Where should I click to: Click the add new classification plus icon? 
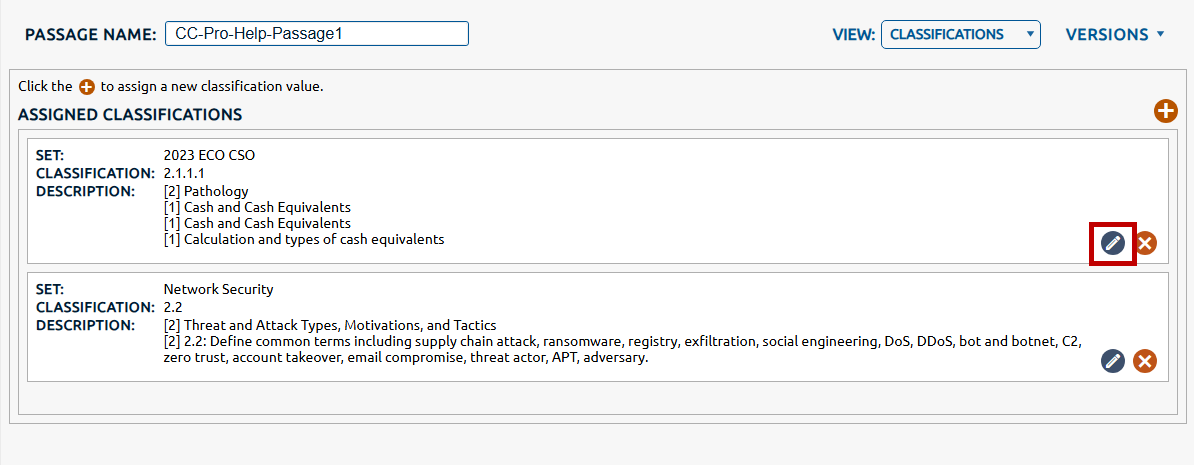point(1165,111)
